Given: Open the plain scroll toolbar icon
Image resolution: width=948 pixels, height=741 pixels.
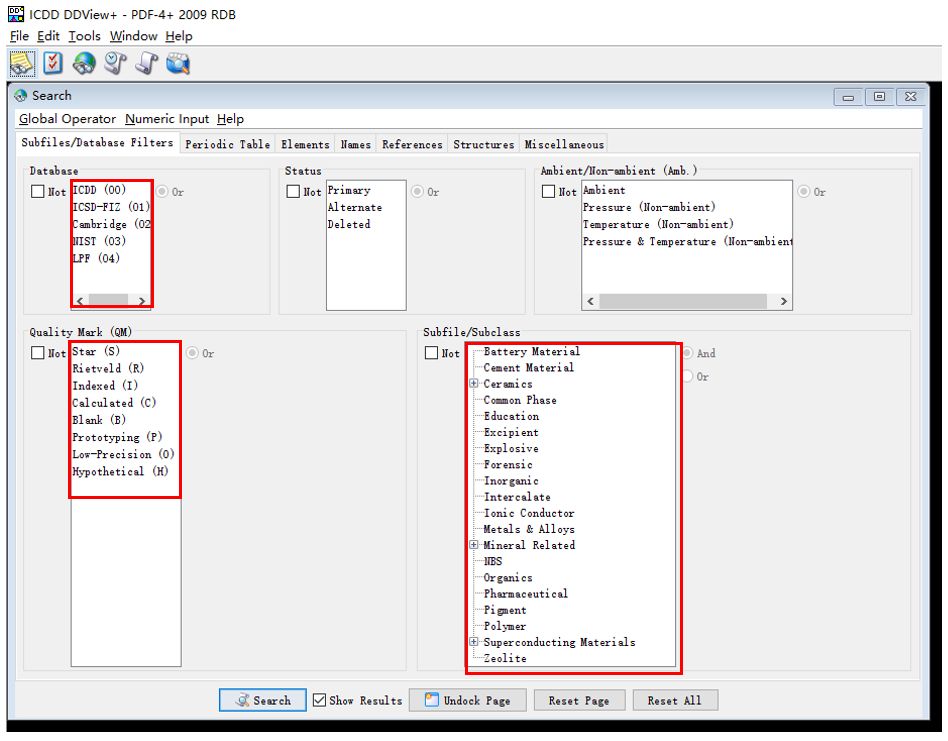Looking at the screenshot, I should tap(146, 63).
